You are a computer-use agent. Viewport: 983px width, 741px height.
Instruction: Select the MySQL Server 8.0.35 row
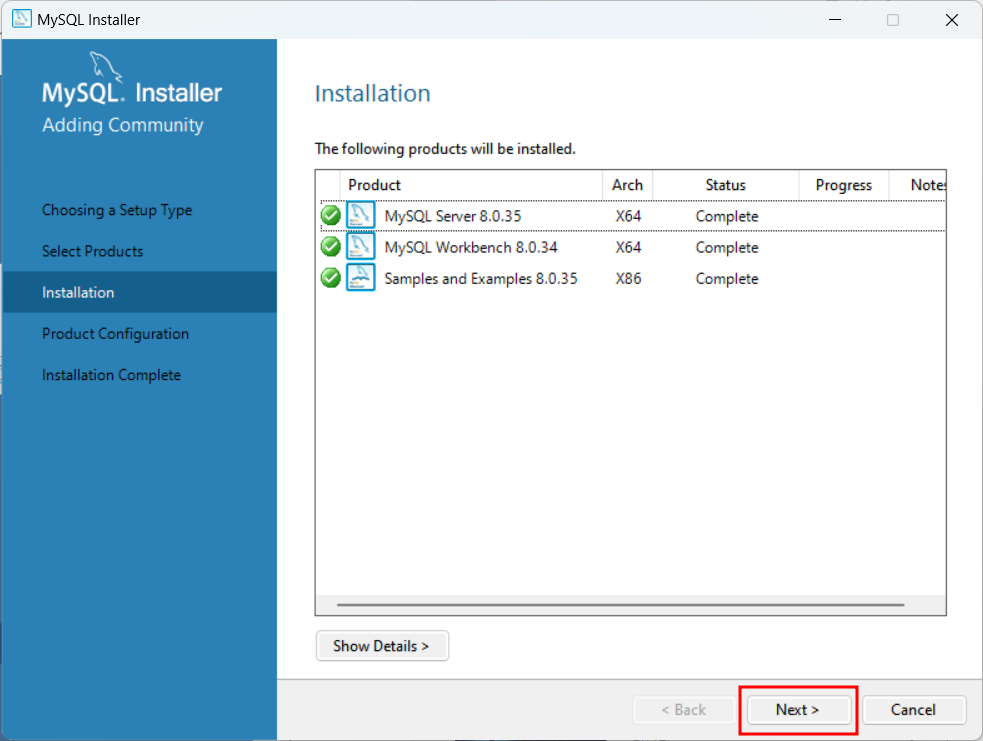(x=633, y=216)
